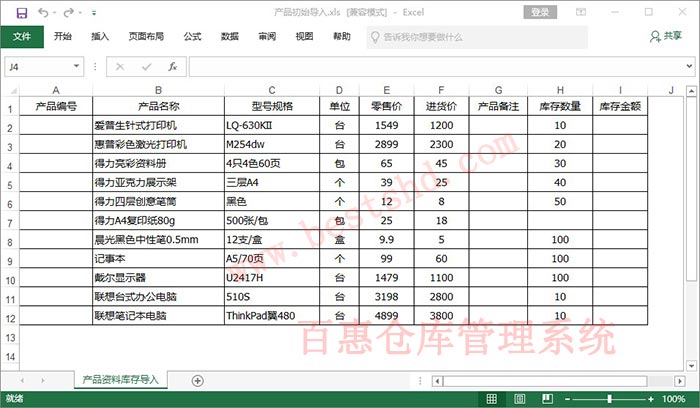The height and width of the screenshot is (408, 700).
Task: Click retail price cell 1549
Action: pos(387,125)
